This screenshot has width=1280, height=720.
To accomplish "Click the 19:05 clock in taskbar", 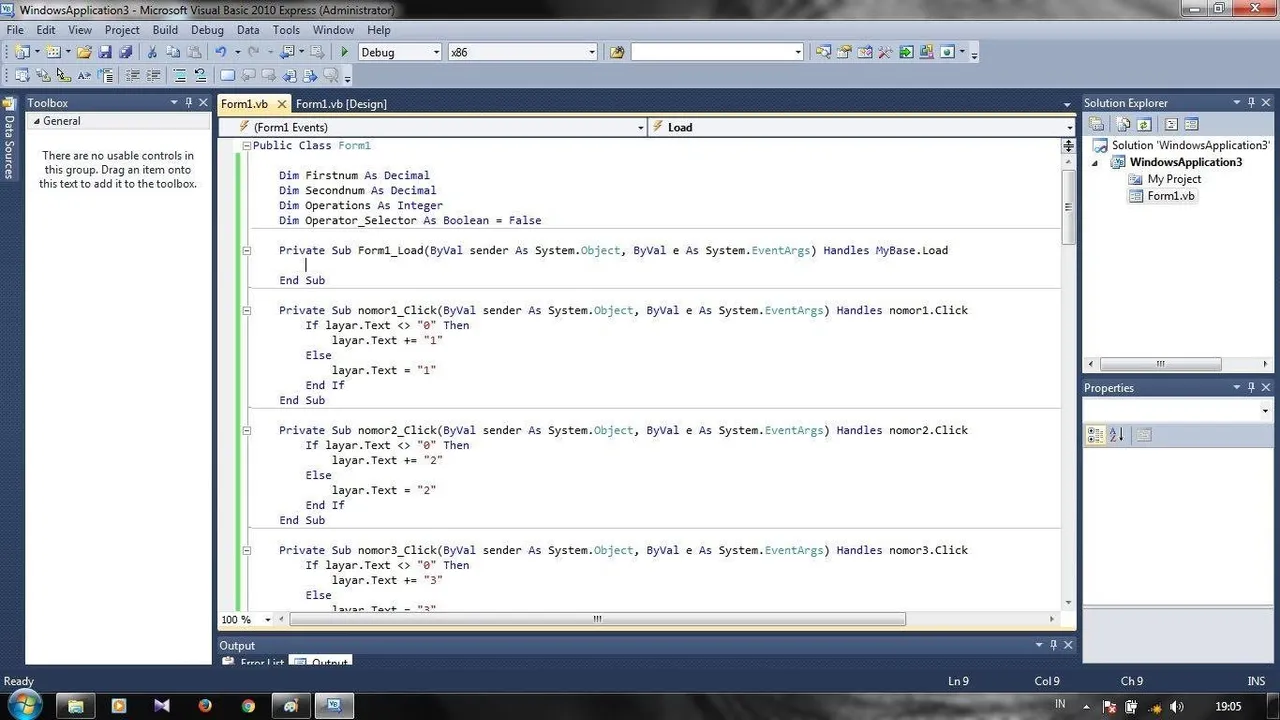I will tap(1228, 706).
